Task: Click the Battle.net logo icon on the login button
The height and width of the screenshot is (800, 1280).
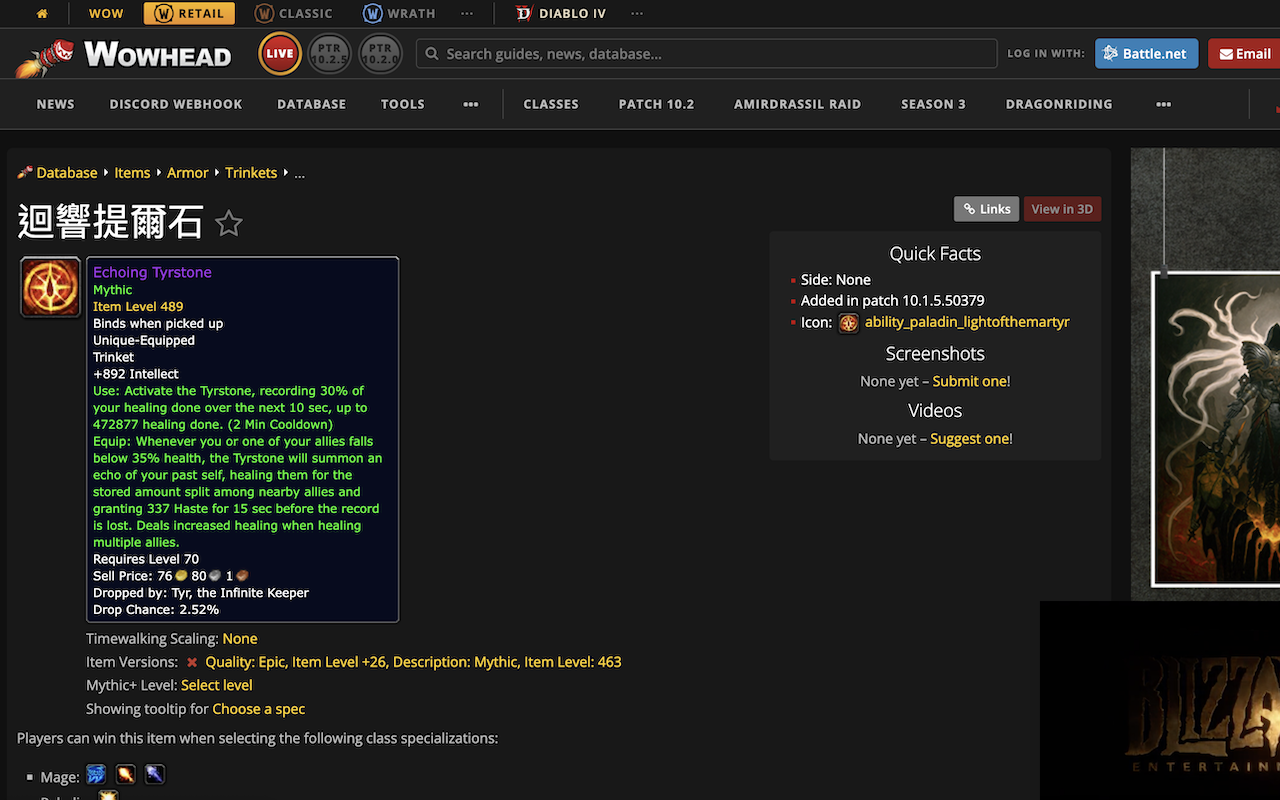Action: coord(1110,54)
